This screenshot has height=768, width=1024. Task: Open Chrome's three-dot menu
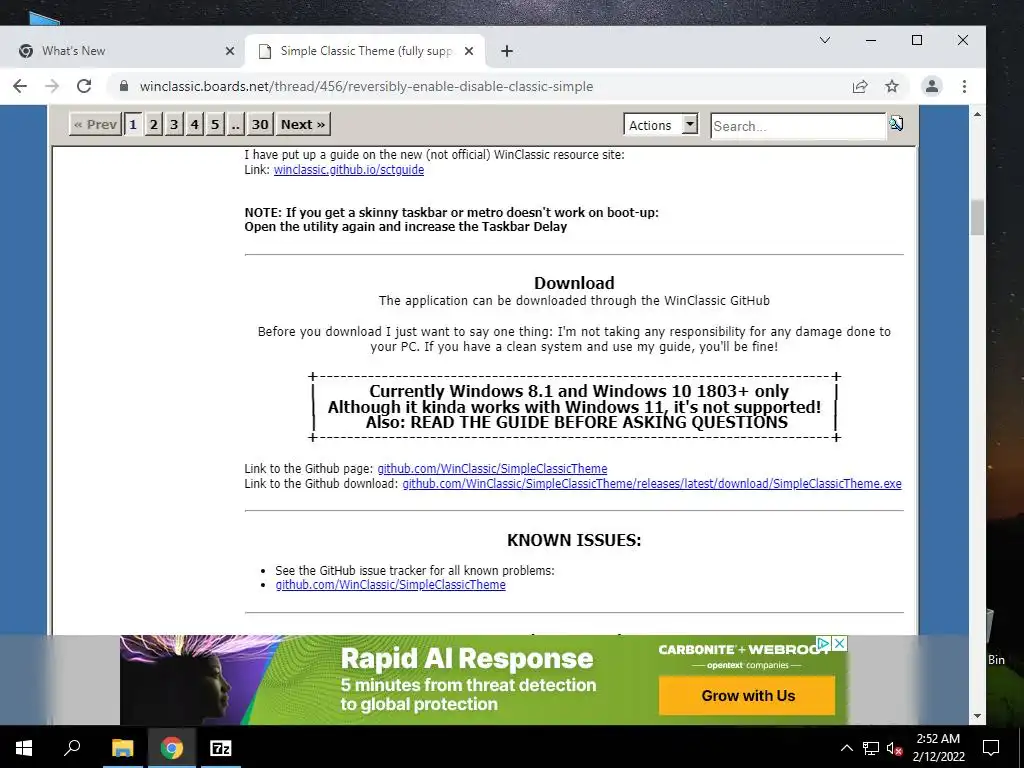click(x=964, y=86)
